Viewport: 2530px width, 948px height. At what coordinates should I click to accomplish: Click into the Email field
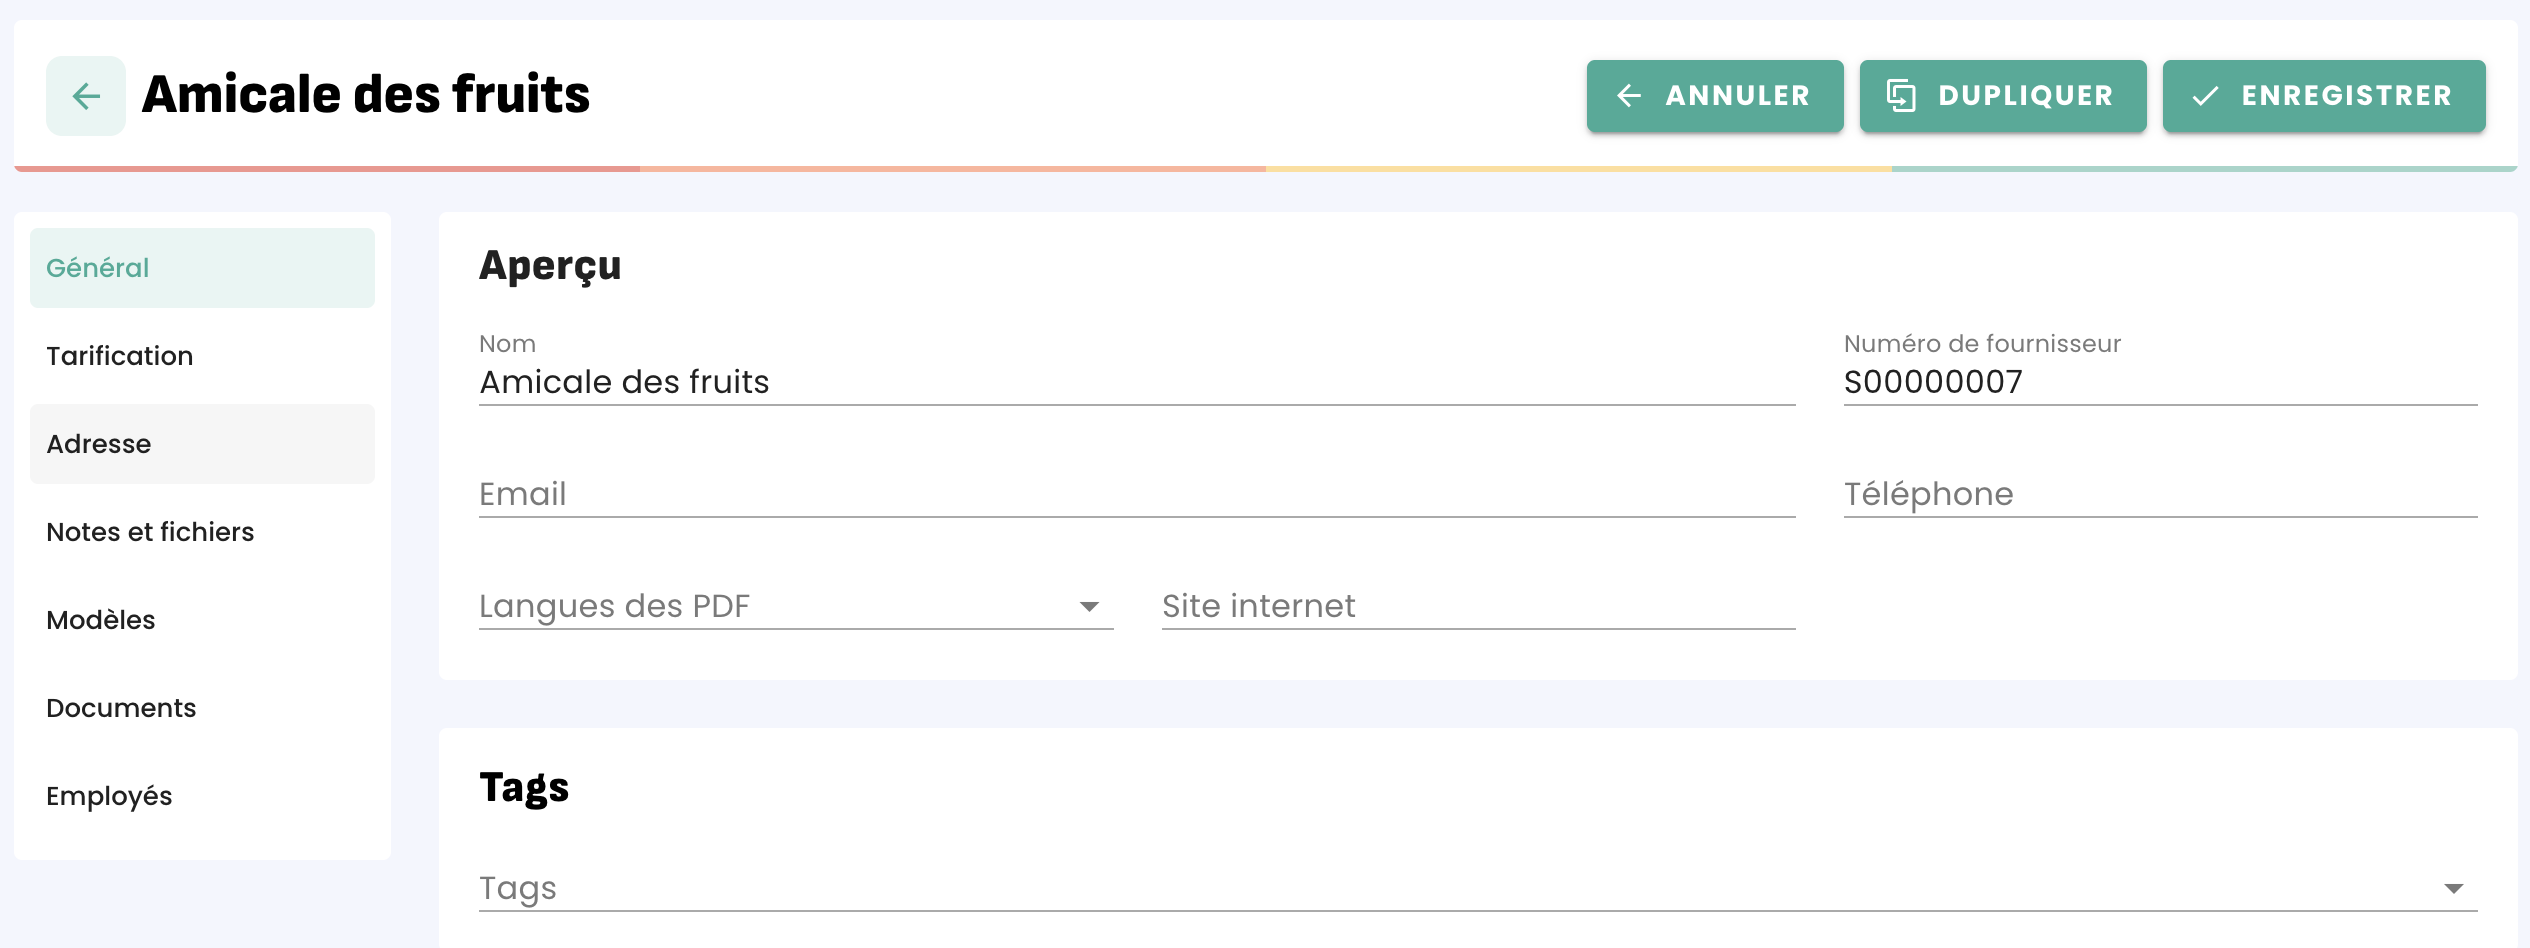pyautogui.click(x=1137, y=494)
